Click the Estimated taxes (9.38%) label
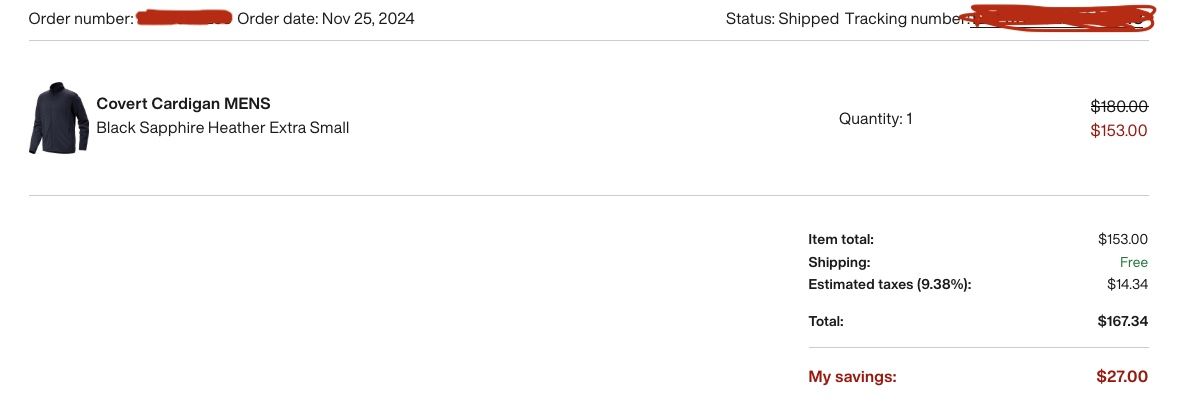The width and height of the screenshot is (1195, 409). [x=889, y=285]
